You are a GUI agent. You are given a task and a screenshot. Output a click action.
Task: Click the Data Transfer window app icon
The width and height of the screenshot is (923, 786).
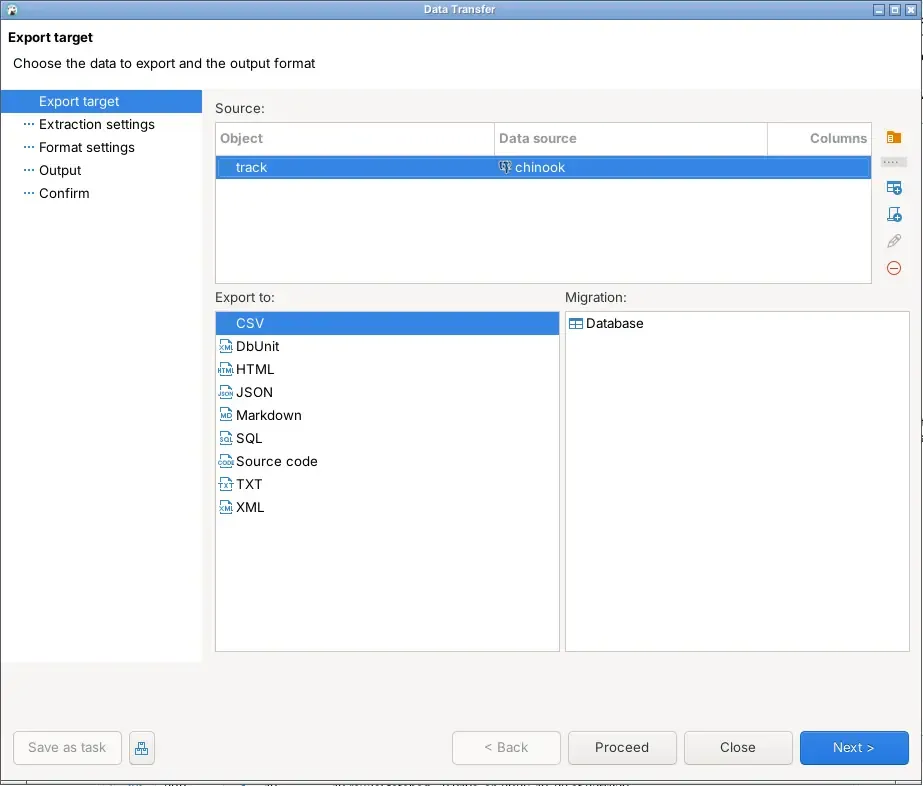point(11,9)
